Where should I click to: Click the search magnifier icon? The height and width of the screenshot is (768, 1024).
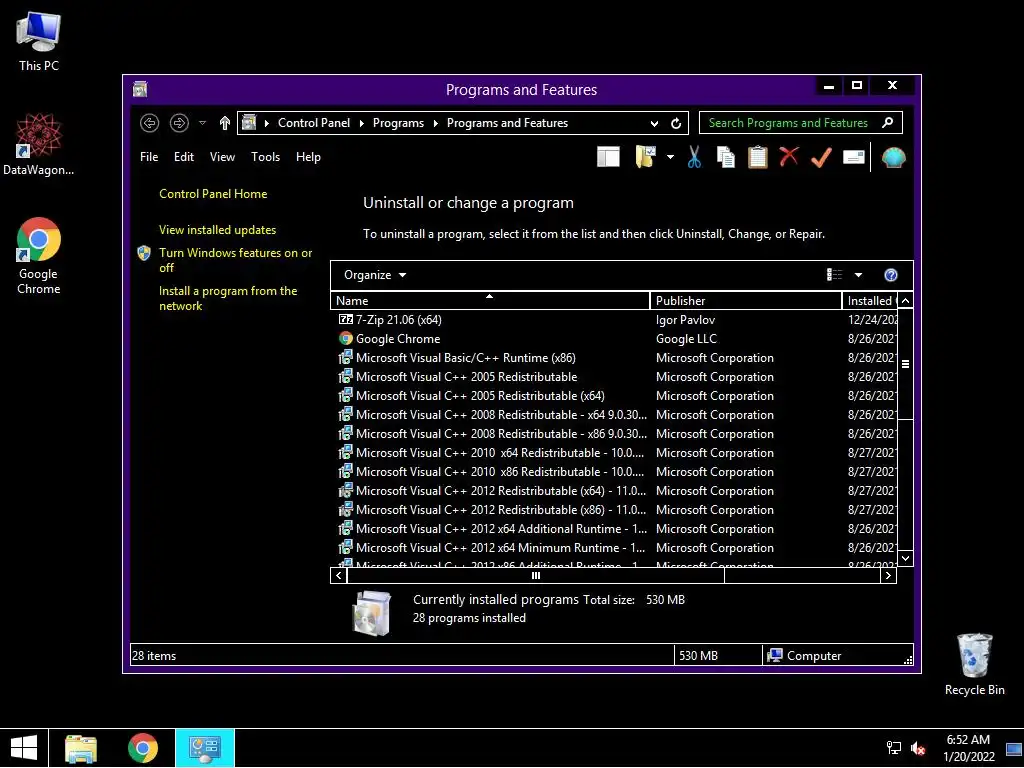click(888, 123)
